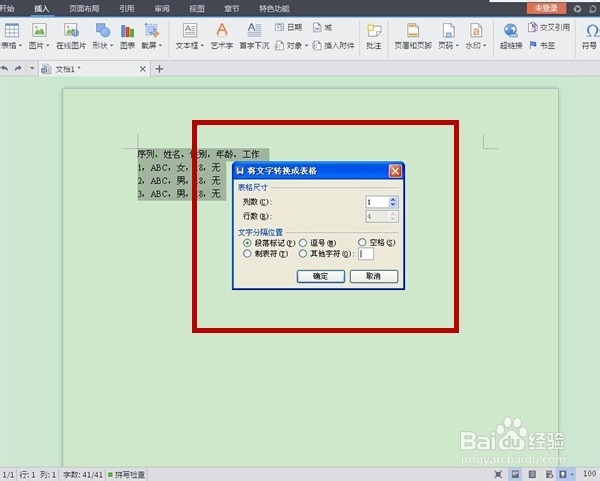Click the Redo arrow in quick access

[x=18, y=68]
